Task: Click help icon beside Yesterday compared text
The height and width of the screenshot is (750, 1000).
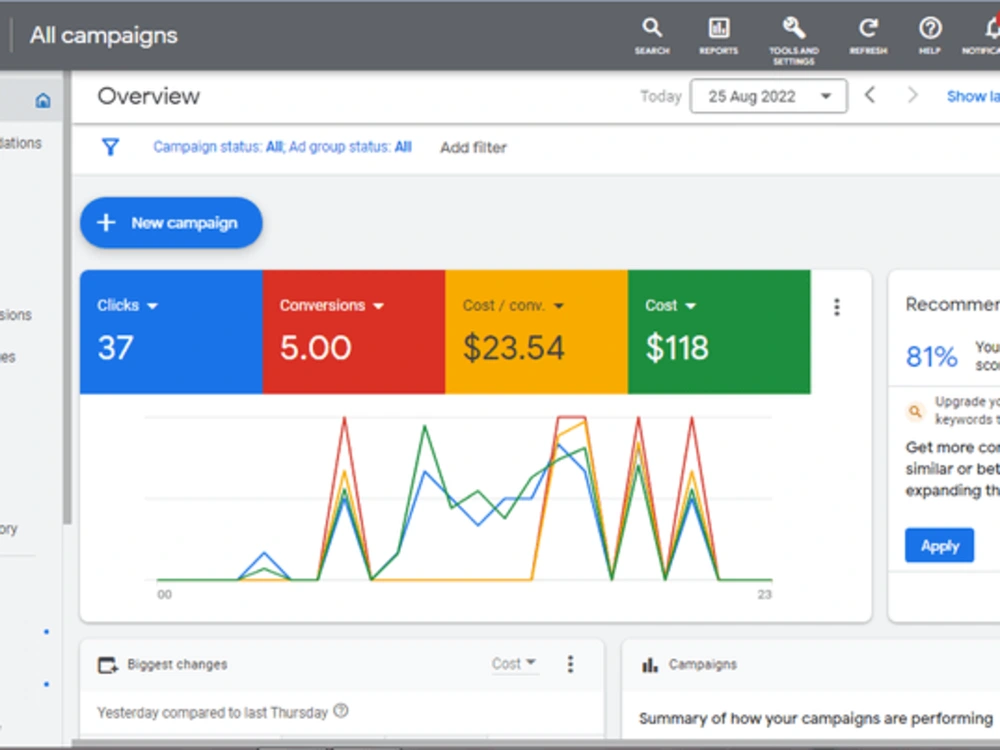Action: [x=341, y=710]
